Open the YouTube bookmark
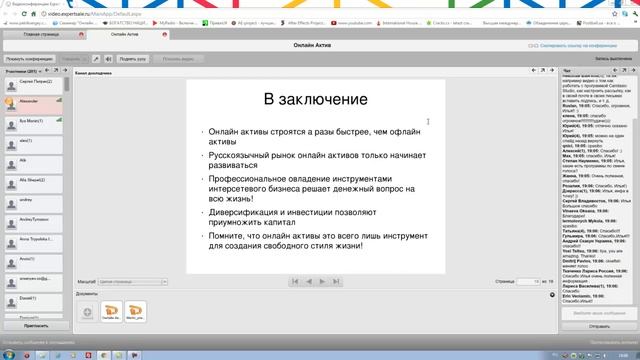 tap(351, 23)
